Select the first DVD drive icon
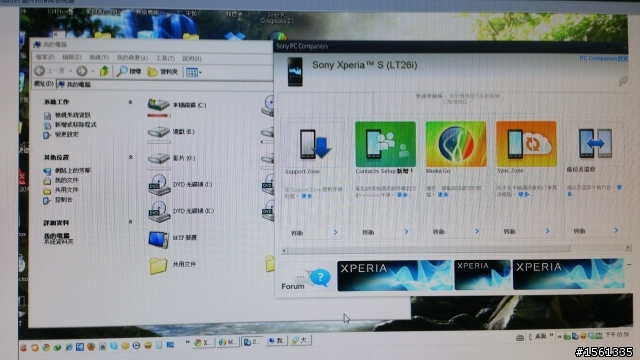Image resolution: width=640 pixels, height=360 pixels. 159,184
